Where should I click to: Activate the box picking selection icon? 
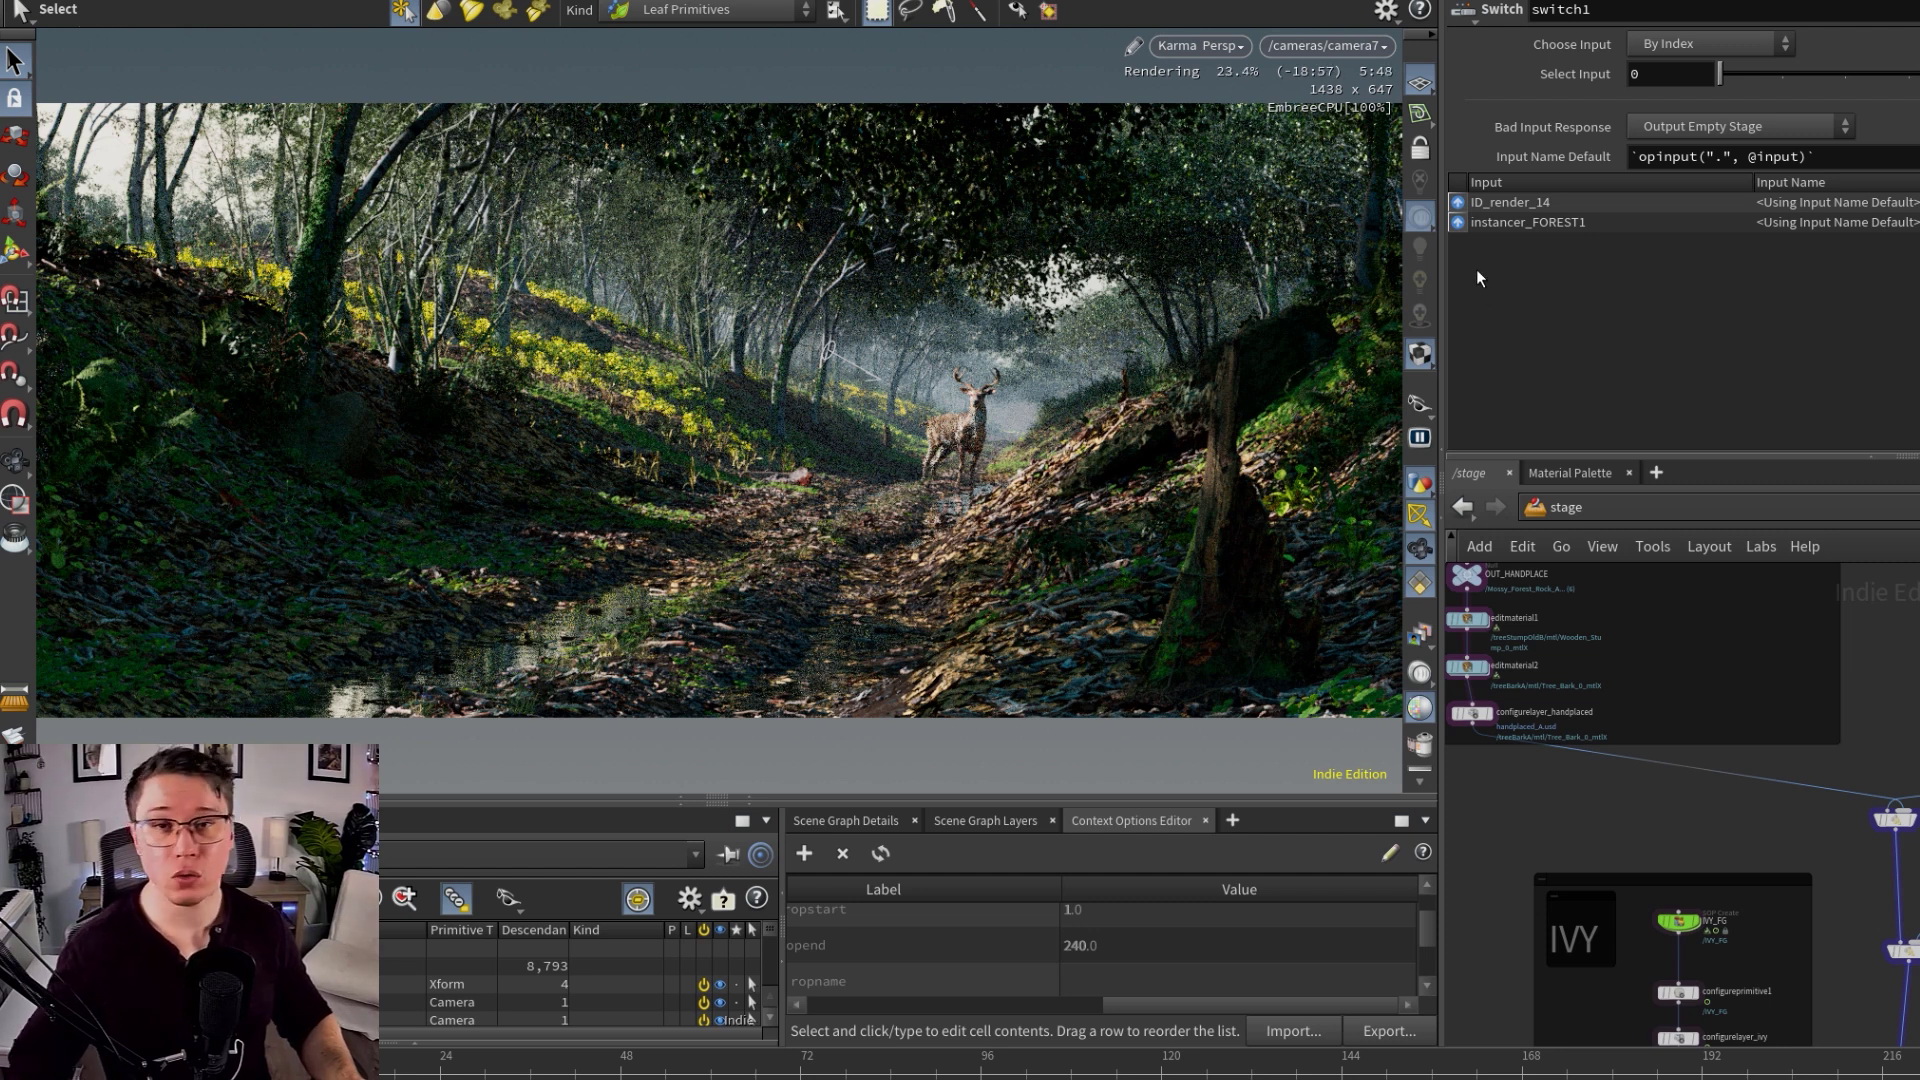pyautogui.click(x=876, y=11)
